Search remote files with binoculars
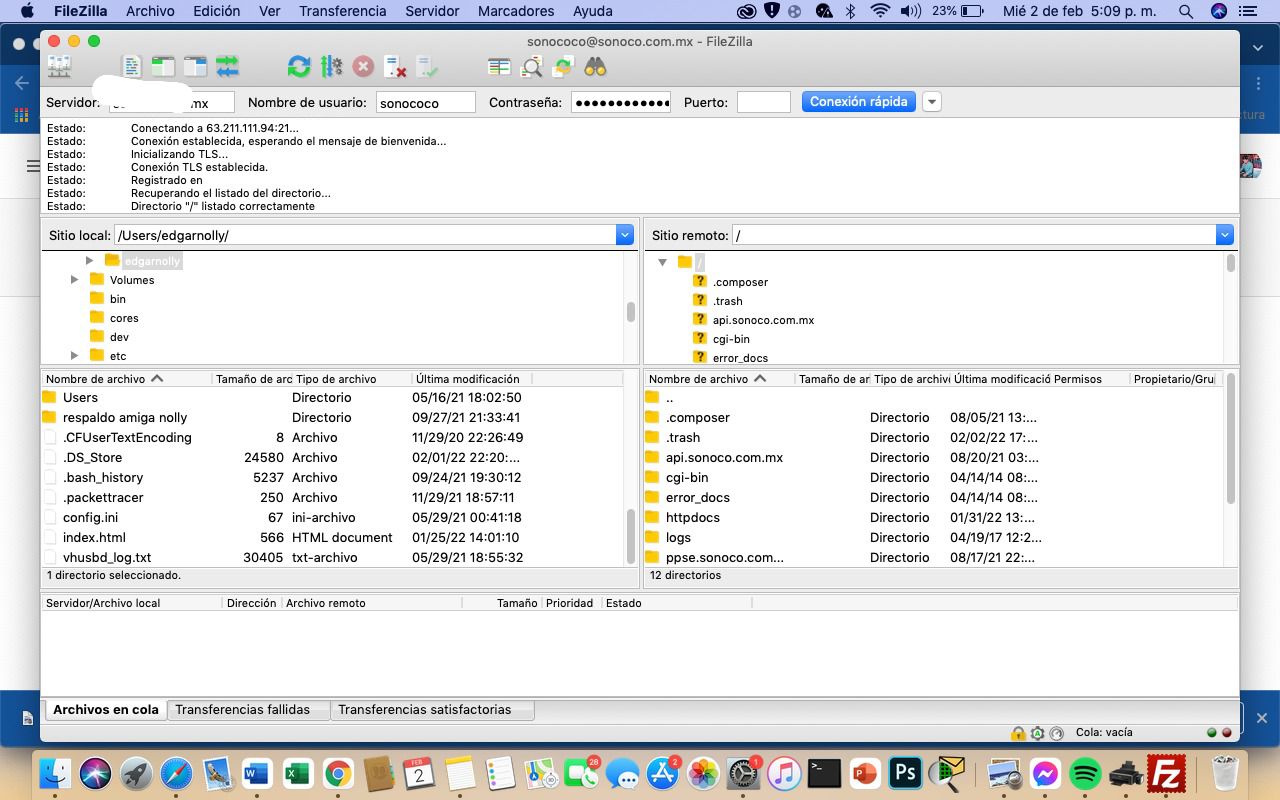The image size is (1280, 800). (x=595, y=67)
